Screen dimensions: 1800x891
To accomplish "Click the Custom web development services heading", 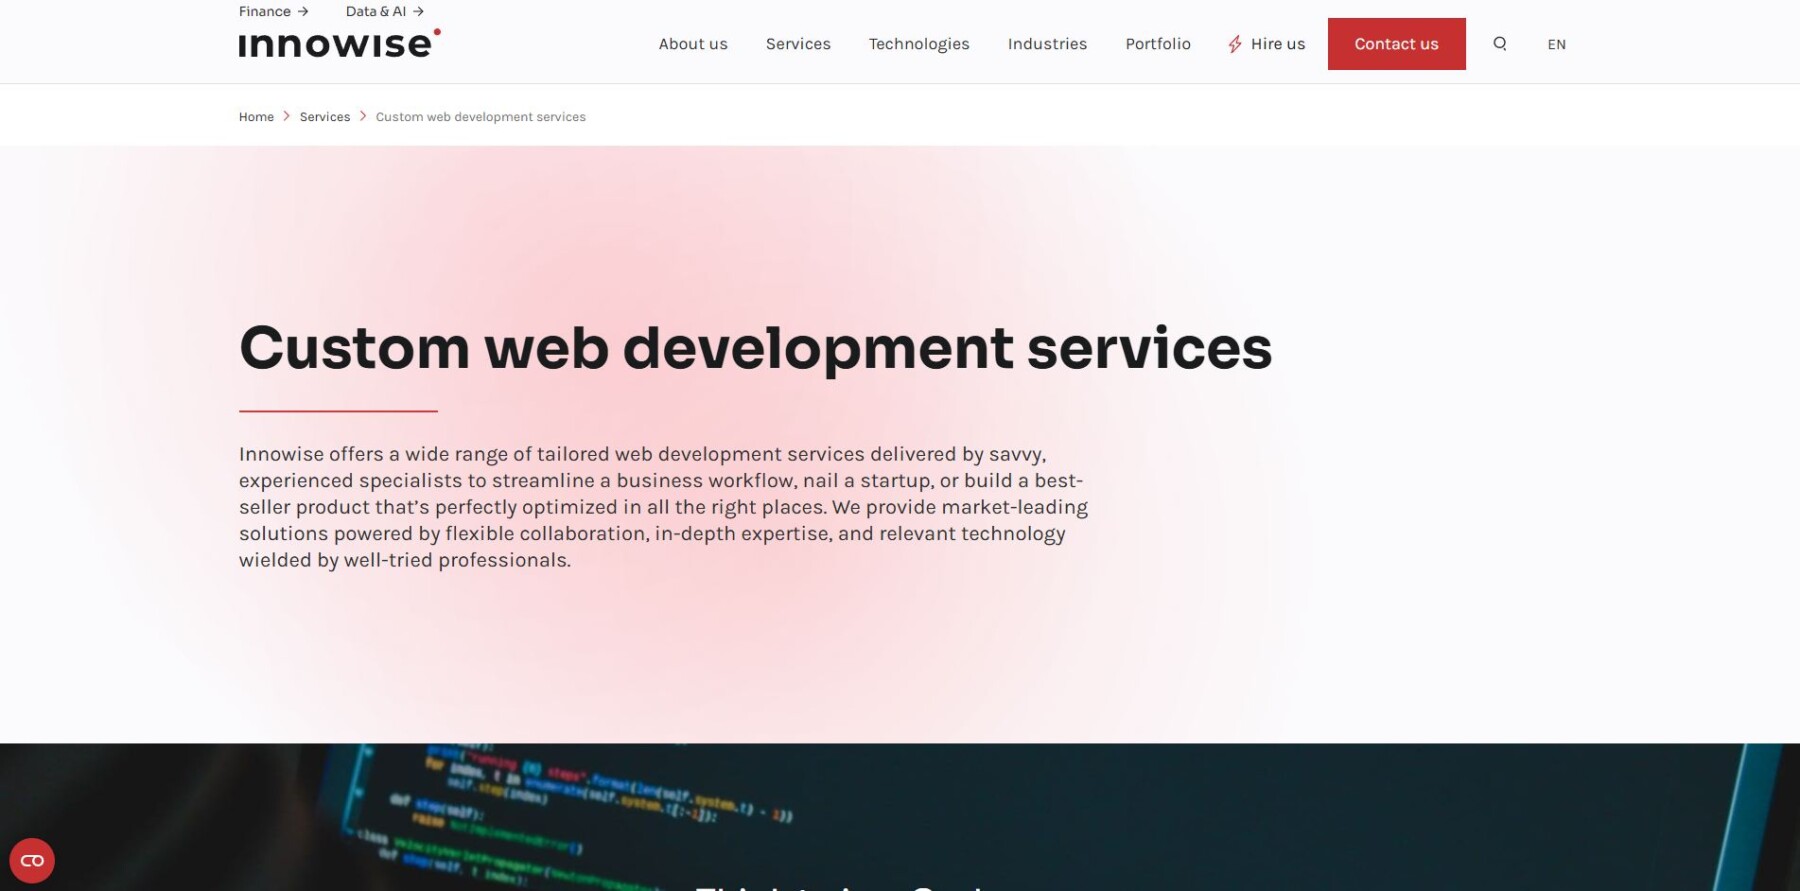I will pyautogui.click(x=755, y=348).
